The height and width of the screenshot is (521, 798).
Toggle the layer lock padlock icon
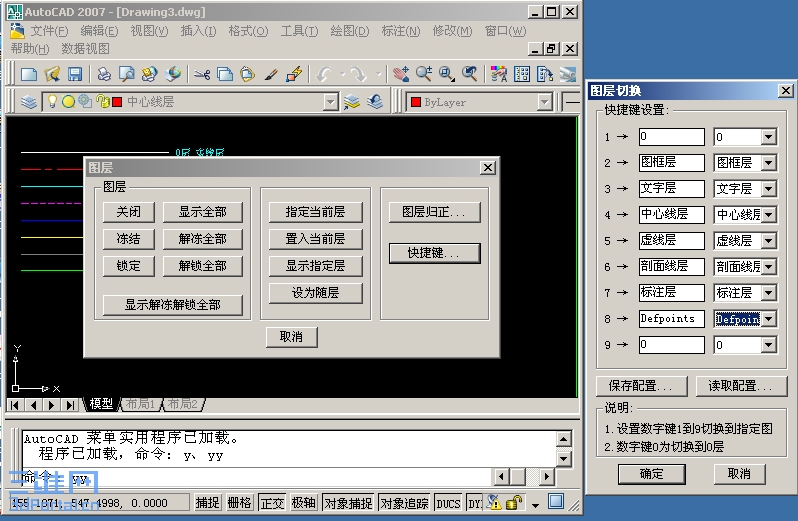click(x=103, y=102)
